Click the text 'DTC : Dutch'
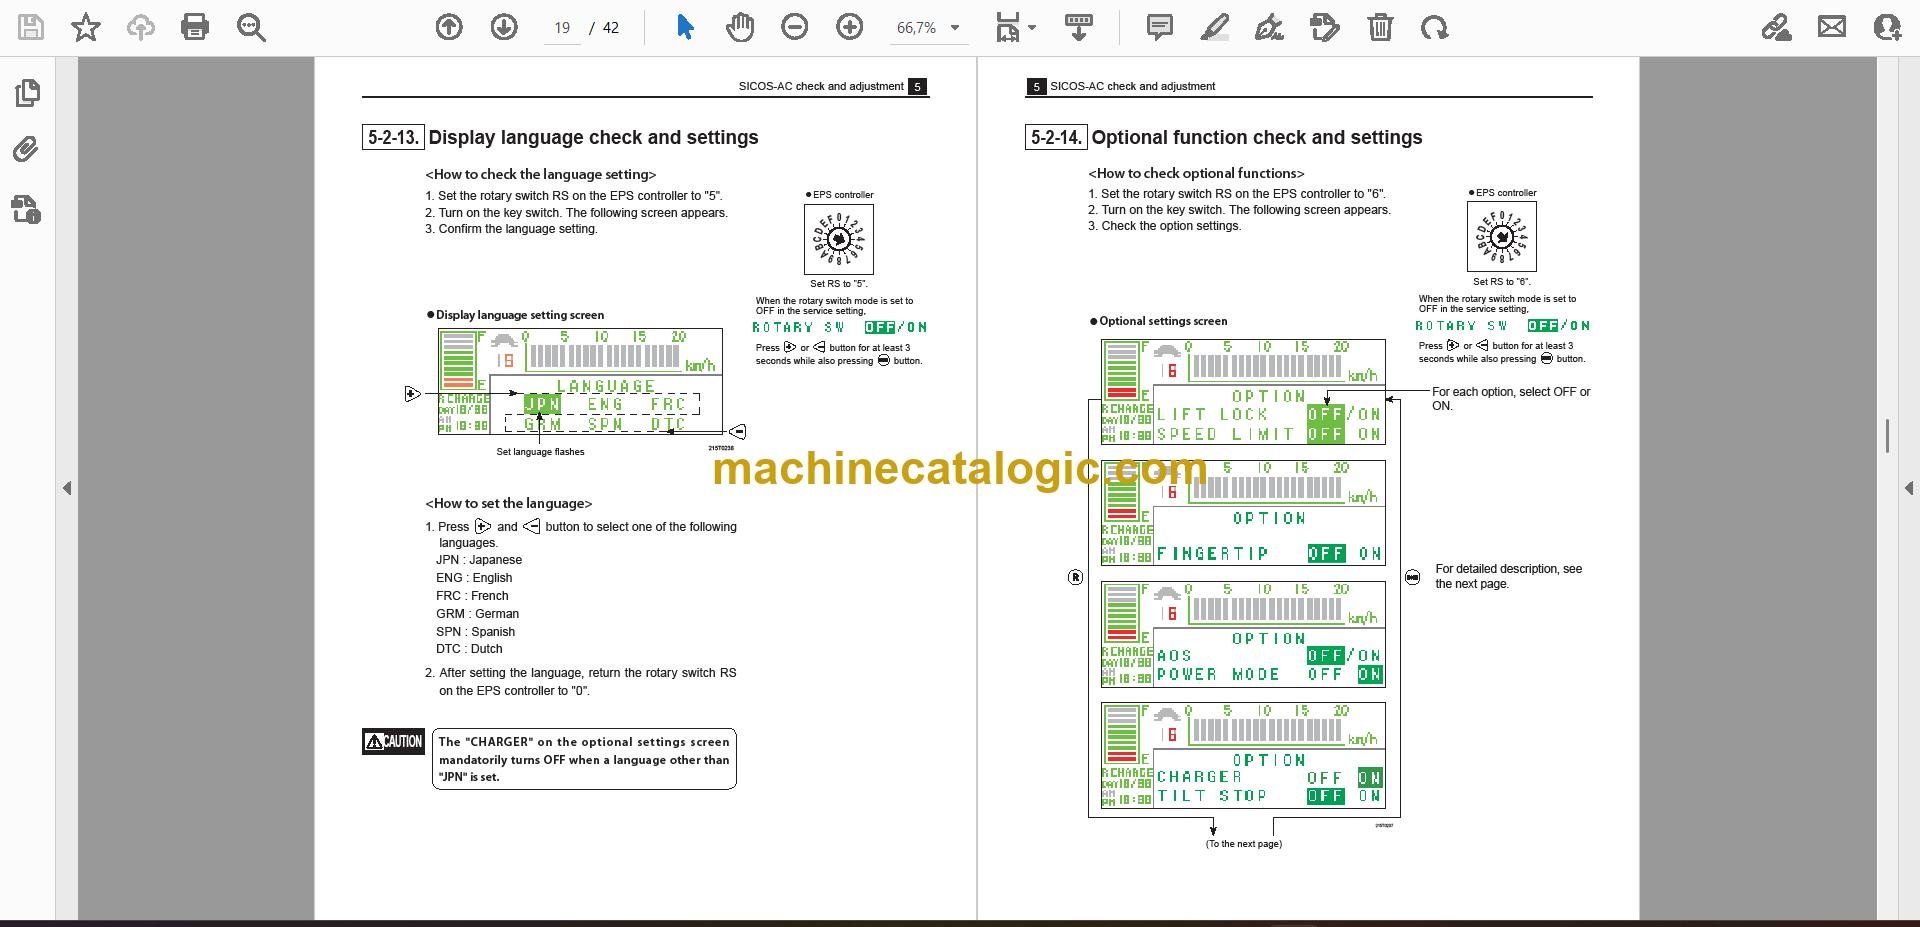 469,649
